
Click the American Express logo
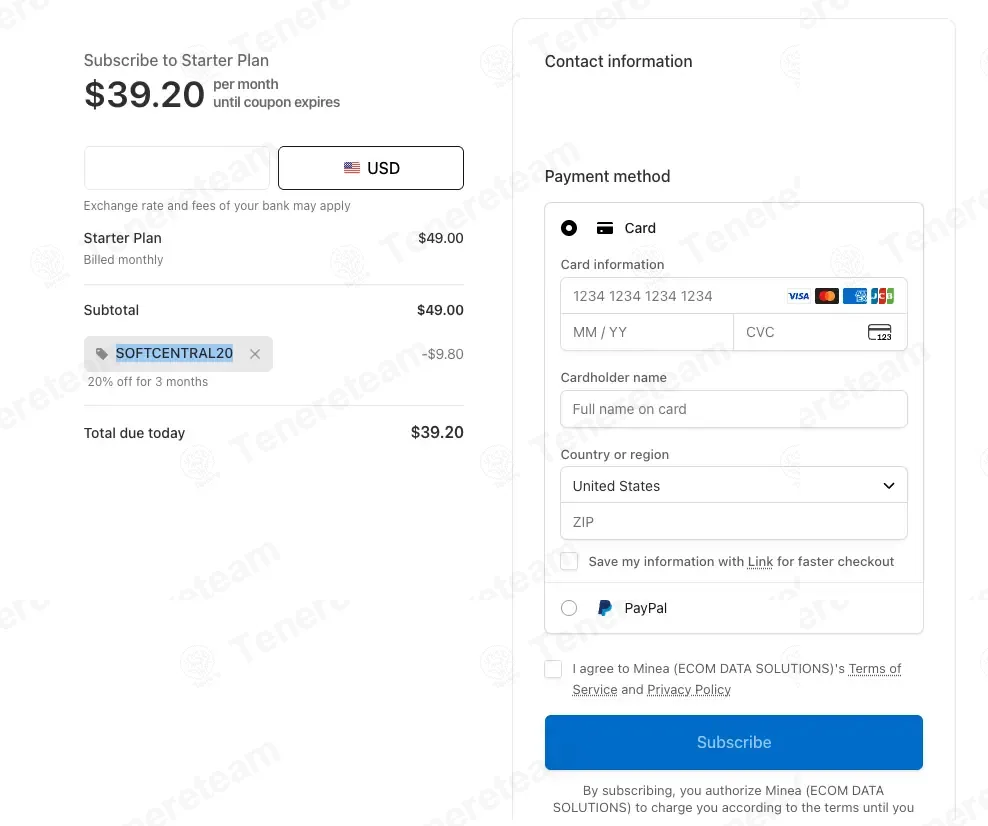click(x=855, y=296)
